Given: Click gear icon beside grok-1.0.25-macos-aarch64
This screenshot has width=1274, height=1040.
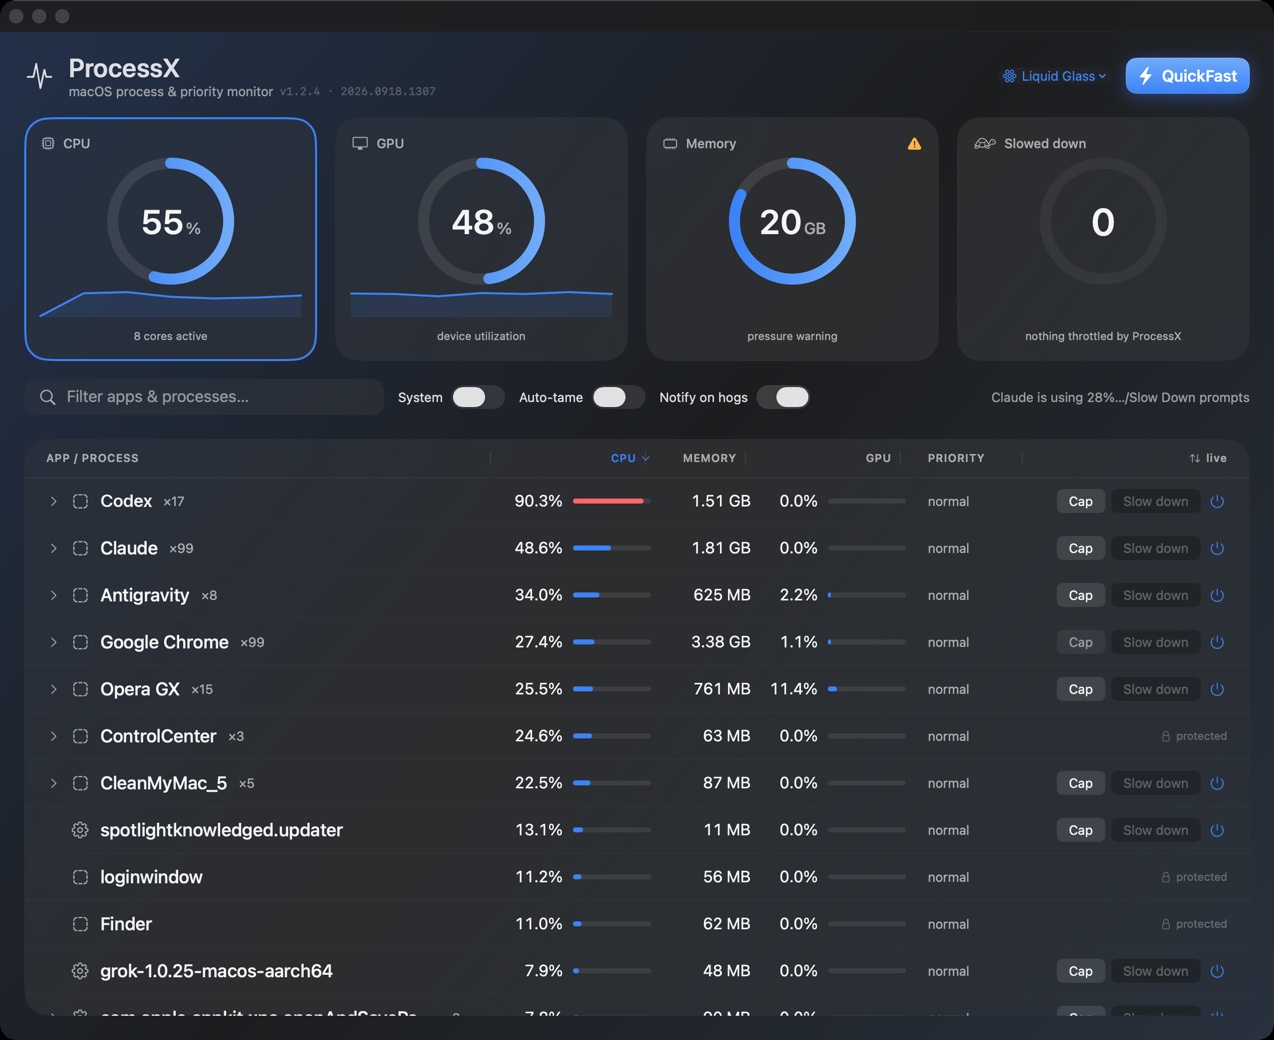Looking at the screenshot, I should [x=80, y=971].
